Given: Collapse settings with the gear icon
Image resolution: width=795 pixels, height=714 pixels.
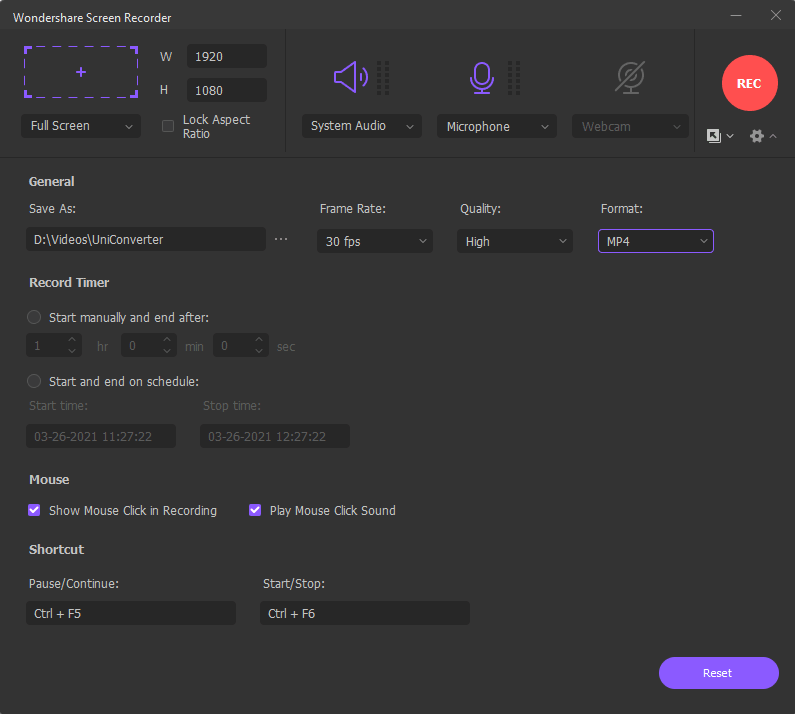Looking at the screenshot, I should [756, 135].
